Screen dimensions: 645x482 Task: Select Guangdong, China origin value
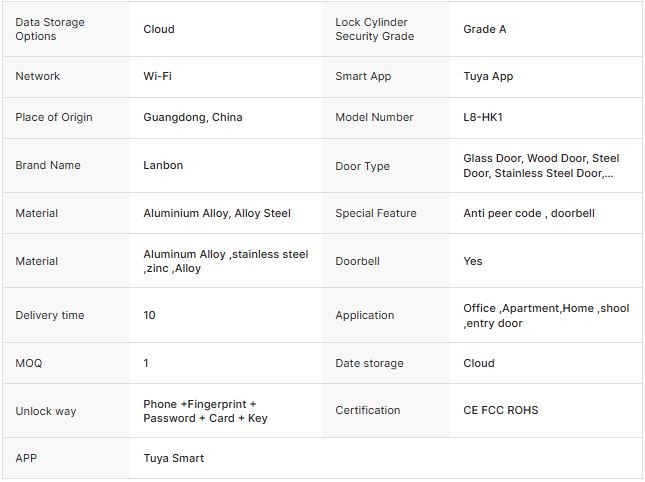tap(193, 117)
